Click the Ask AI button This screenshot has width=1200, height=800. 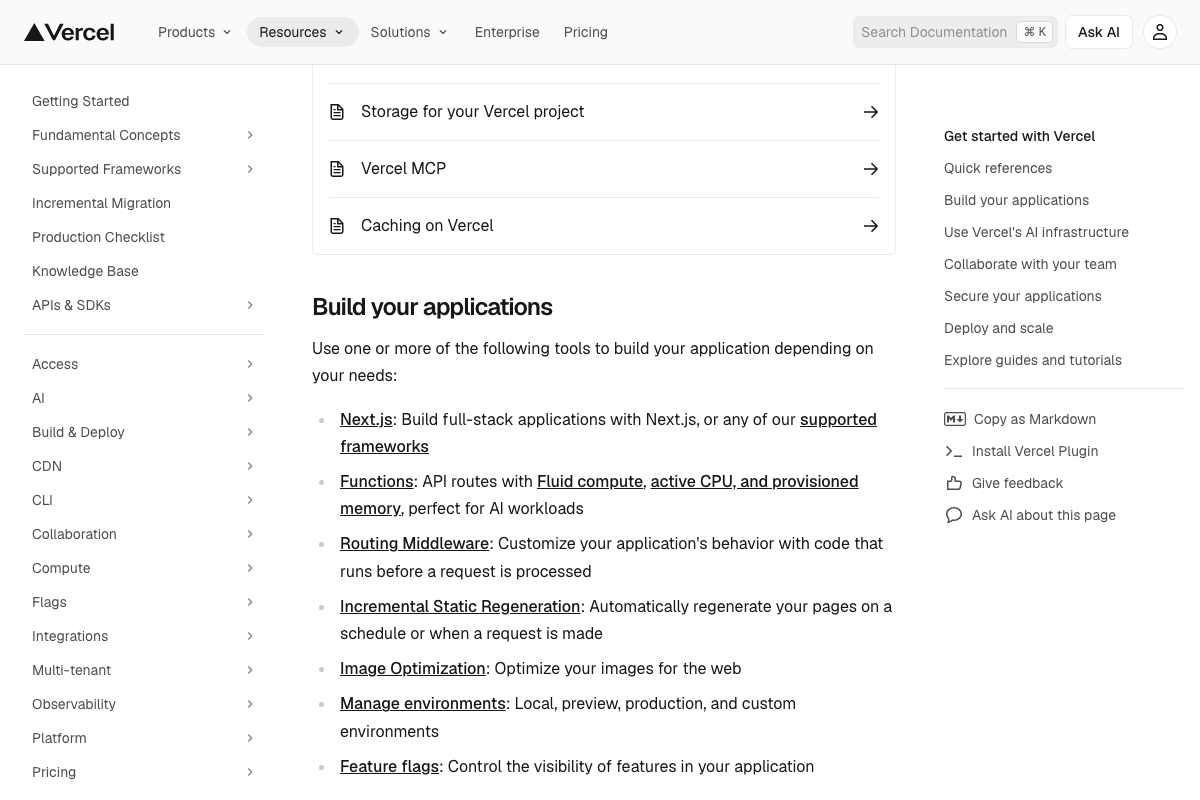pos(1099,32)
